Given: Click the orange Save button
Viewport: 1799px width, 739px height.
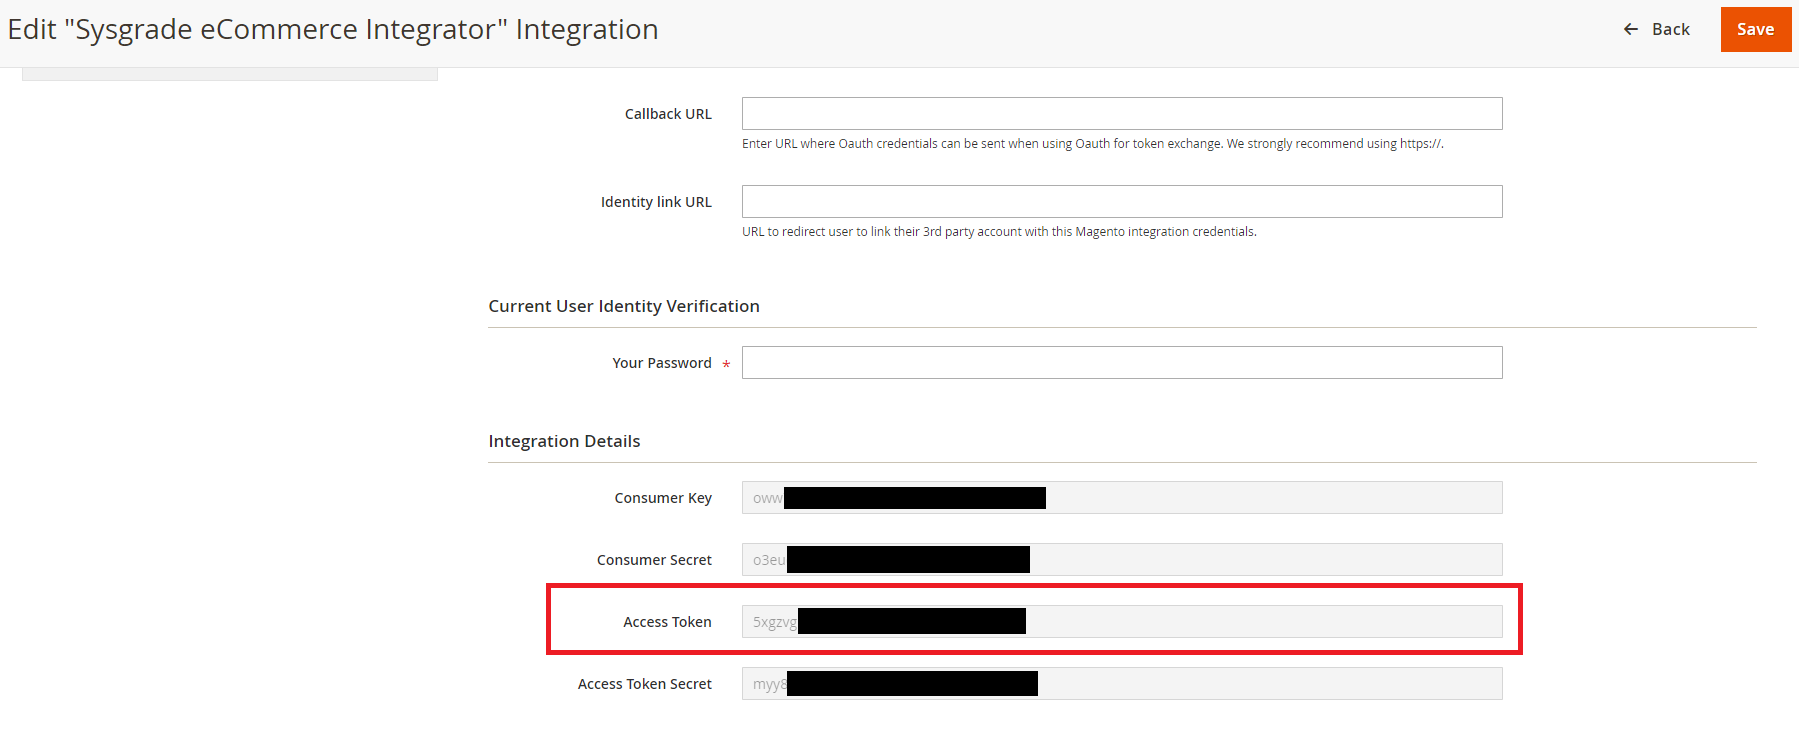Looking at the screenshot, I should click(x=1755, y=29).
